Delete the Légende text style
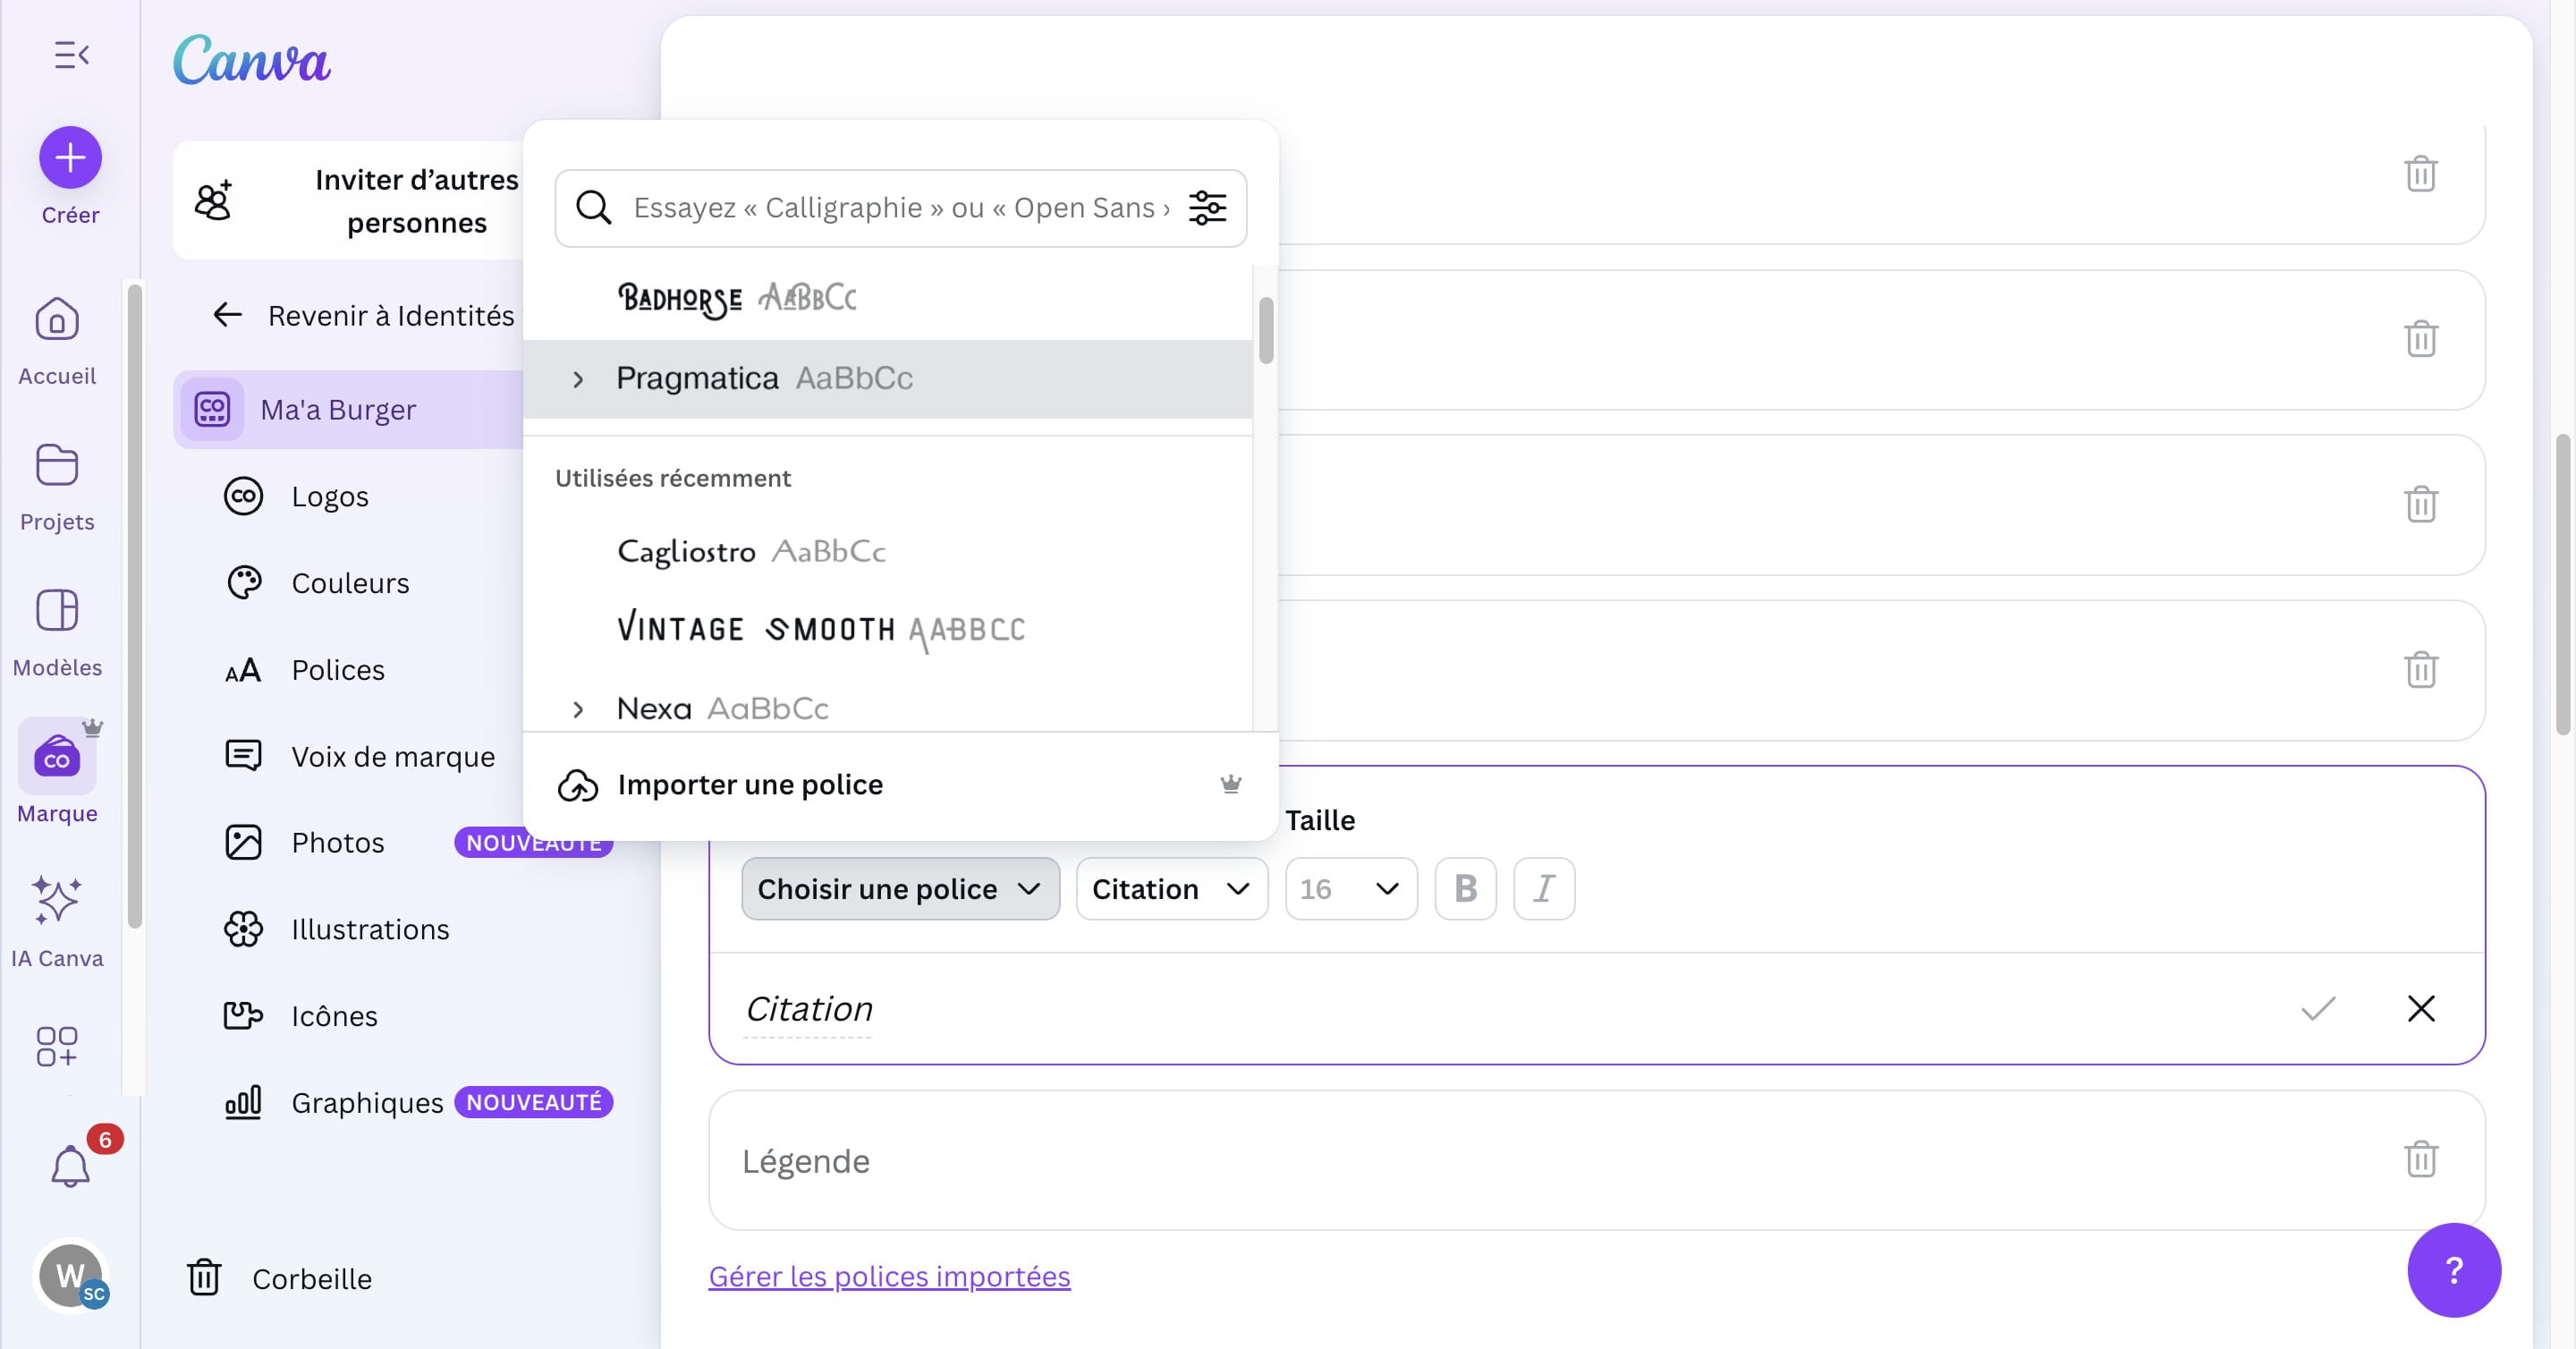 pyautogui.click(x=2420, y=1159)
